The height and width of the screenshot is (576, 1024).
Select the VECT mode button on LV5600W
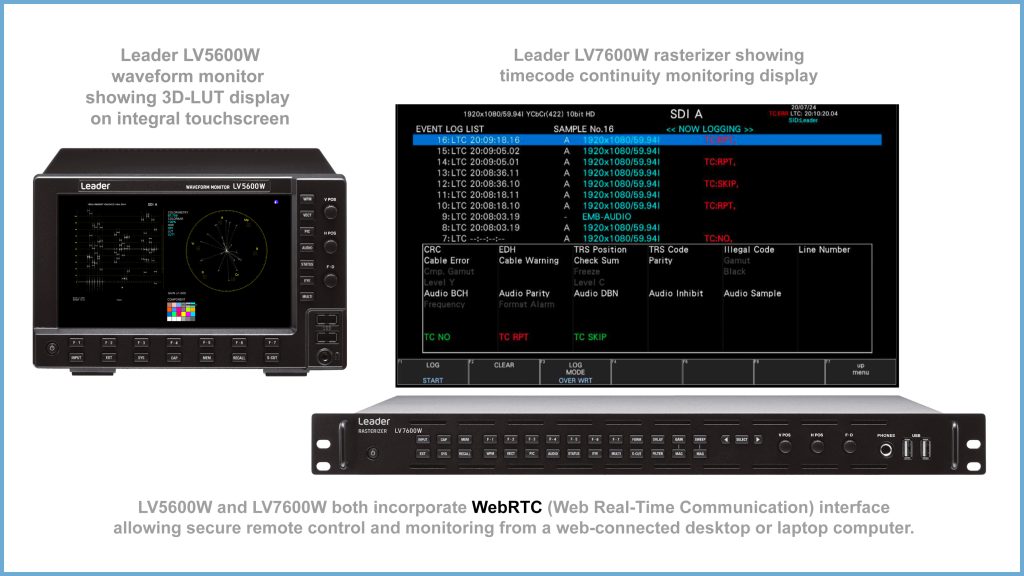[x=307, y=215]
